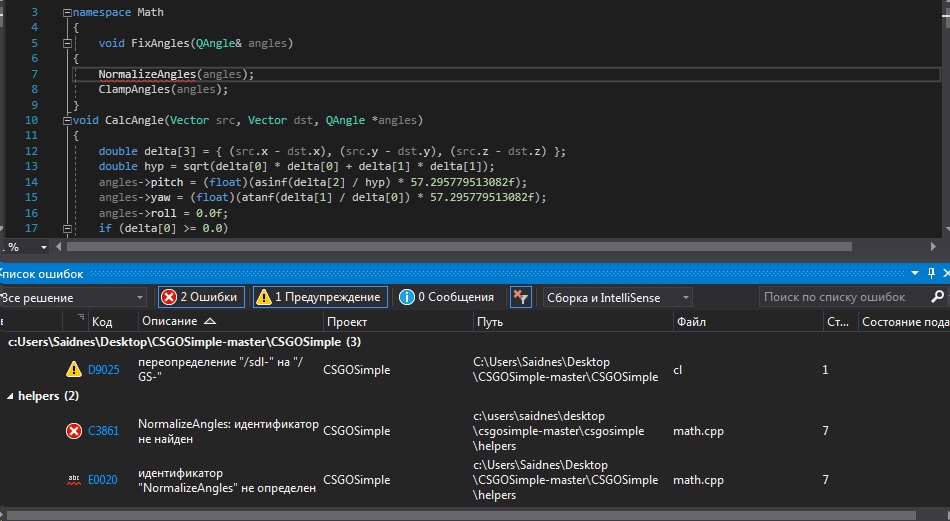
Task: Click the horizontal scrollbar right arrow
Action: [x=933, y=247]
